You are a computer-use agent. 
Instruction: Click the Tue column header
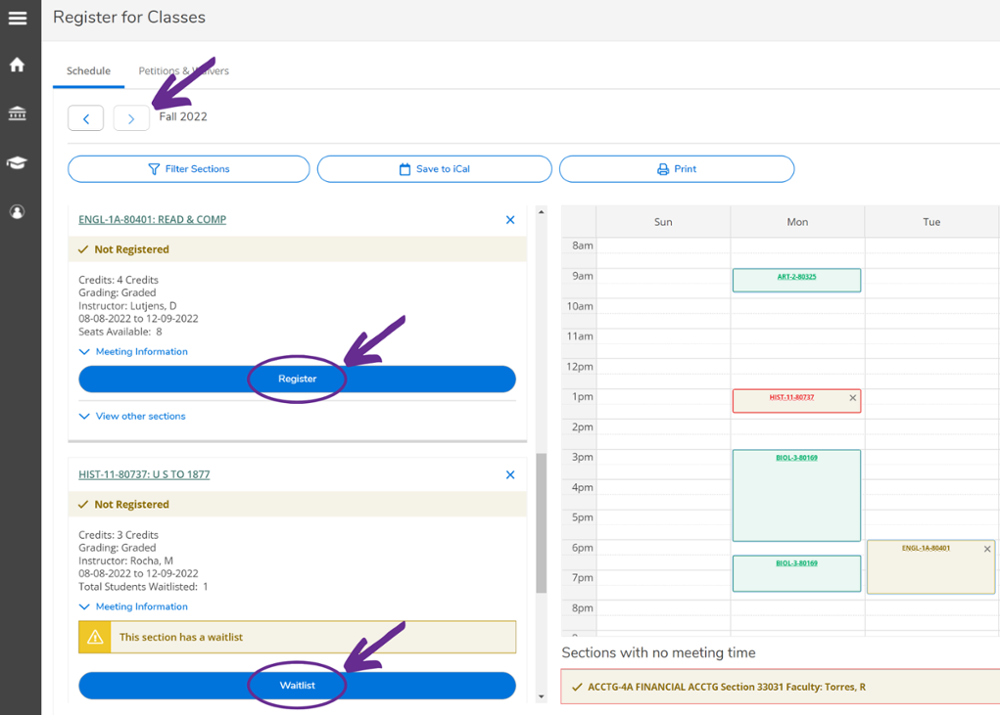(932, 222)
